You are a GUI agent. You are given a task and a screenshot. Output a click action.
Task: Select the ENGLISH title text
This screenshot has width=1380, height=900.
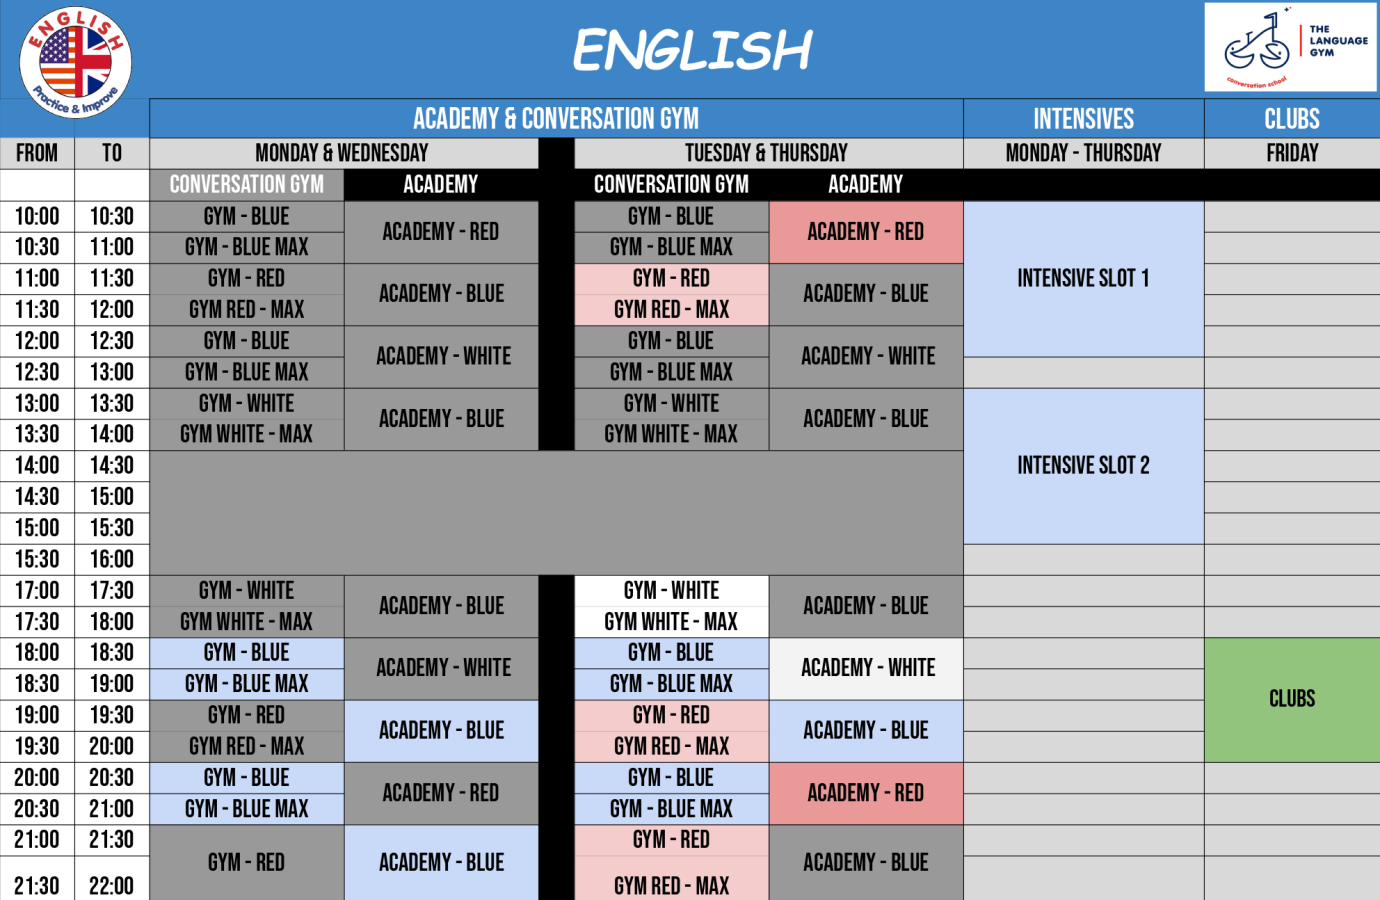click(692, 50)
